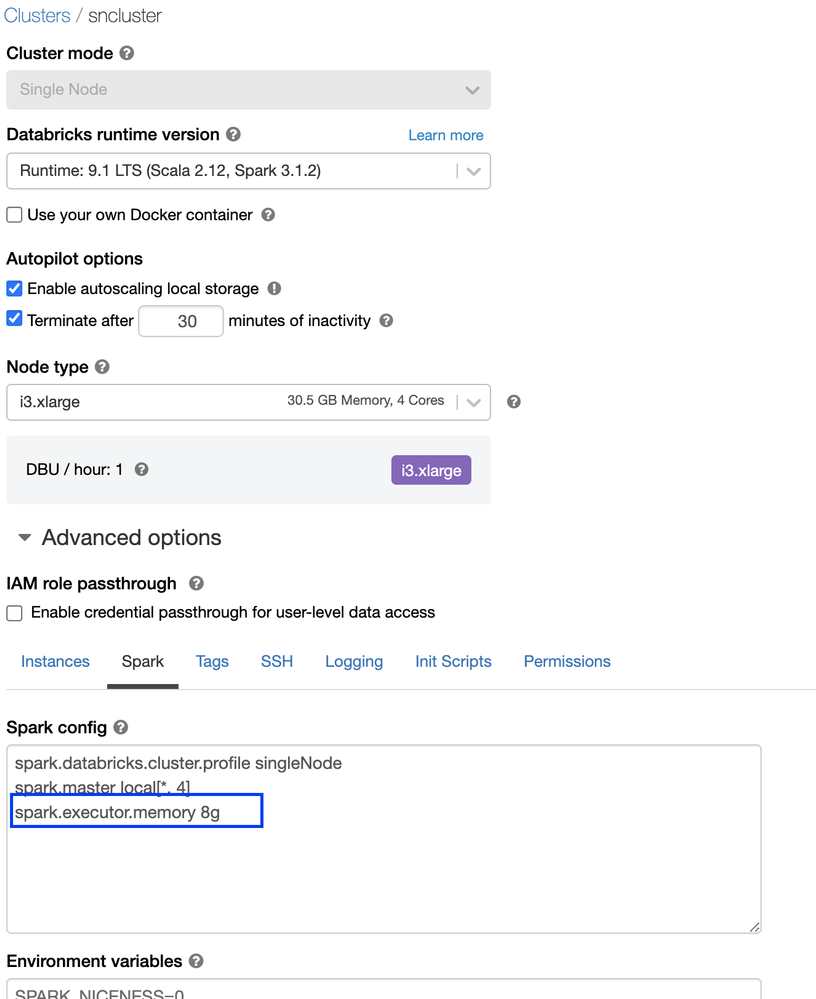The height and width of the screenshot is (999, 816).
Task: Open the Databricks runtime version dropdown
Action: (248, 171)
